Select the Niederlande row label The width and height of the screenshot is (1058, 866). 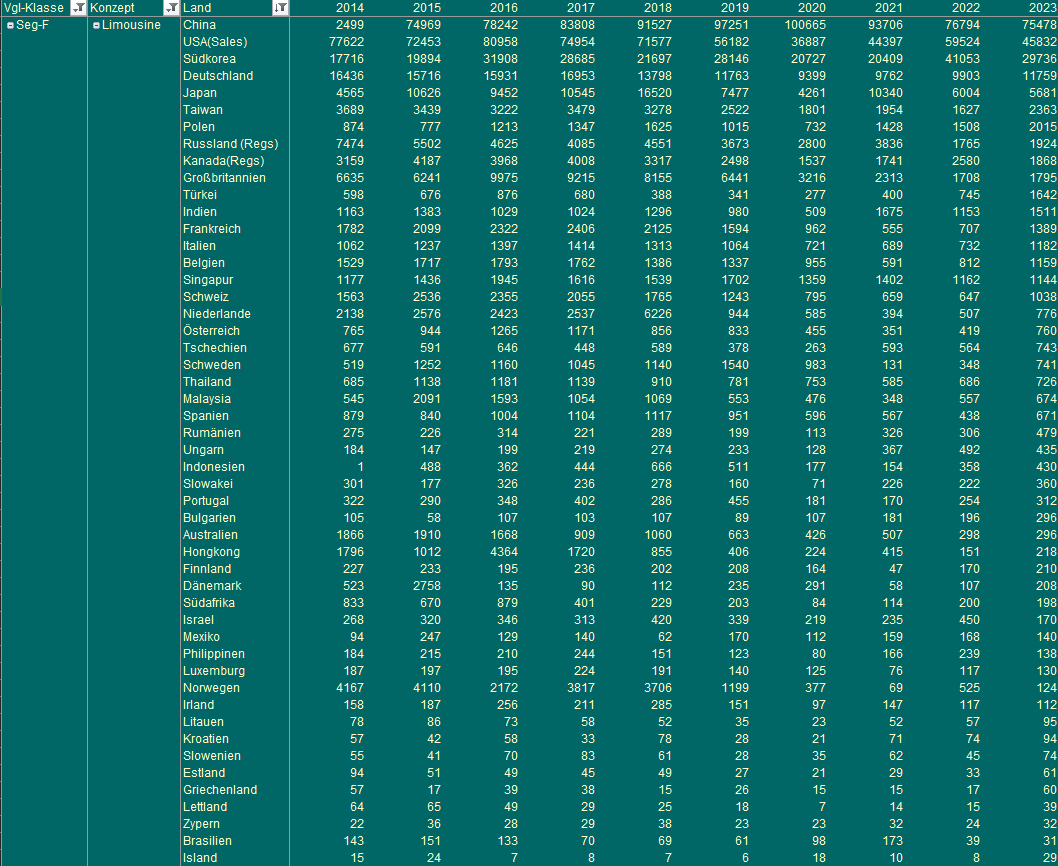click(217, 314)
